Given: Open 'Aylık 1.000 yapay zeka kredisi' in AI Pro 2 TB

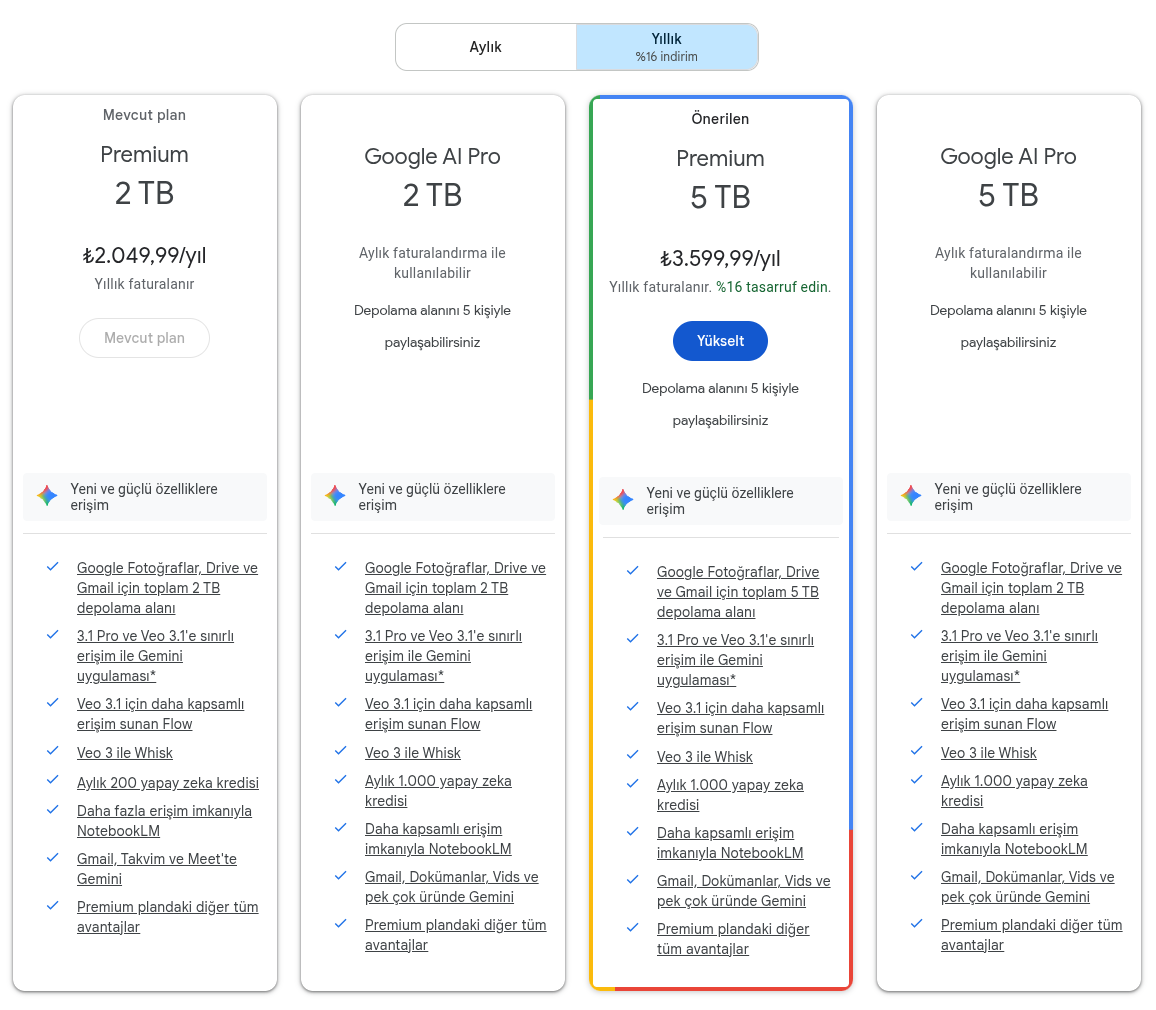Looking at the screenshot, I should [439, 790].
